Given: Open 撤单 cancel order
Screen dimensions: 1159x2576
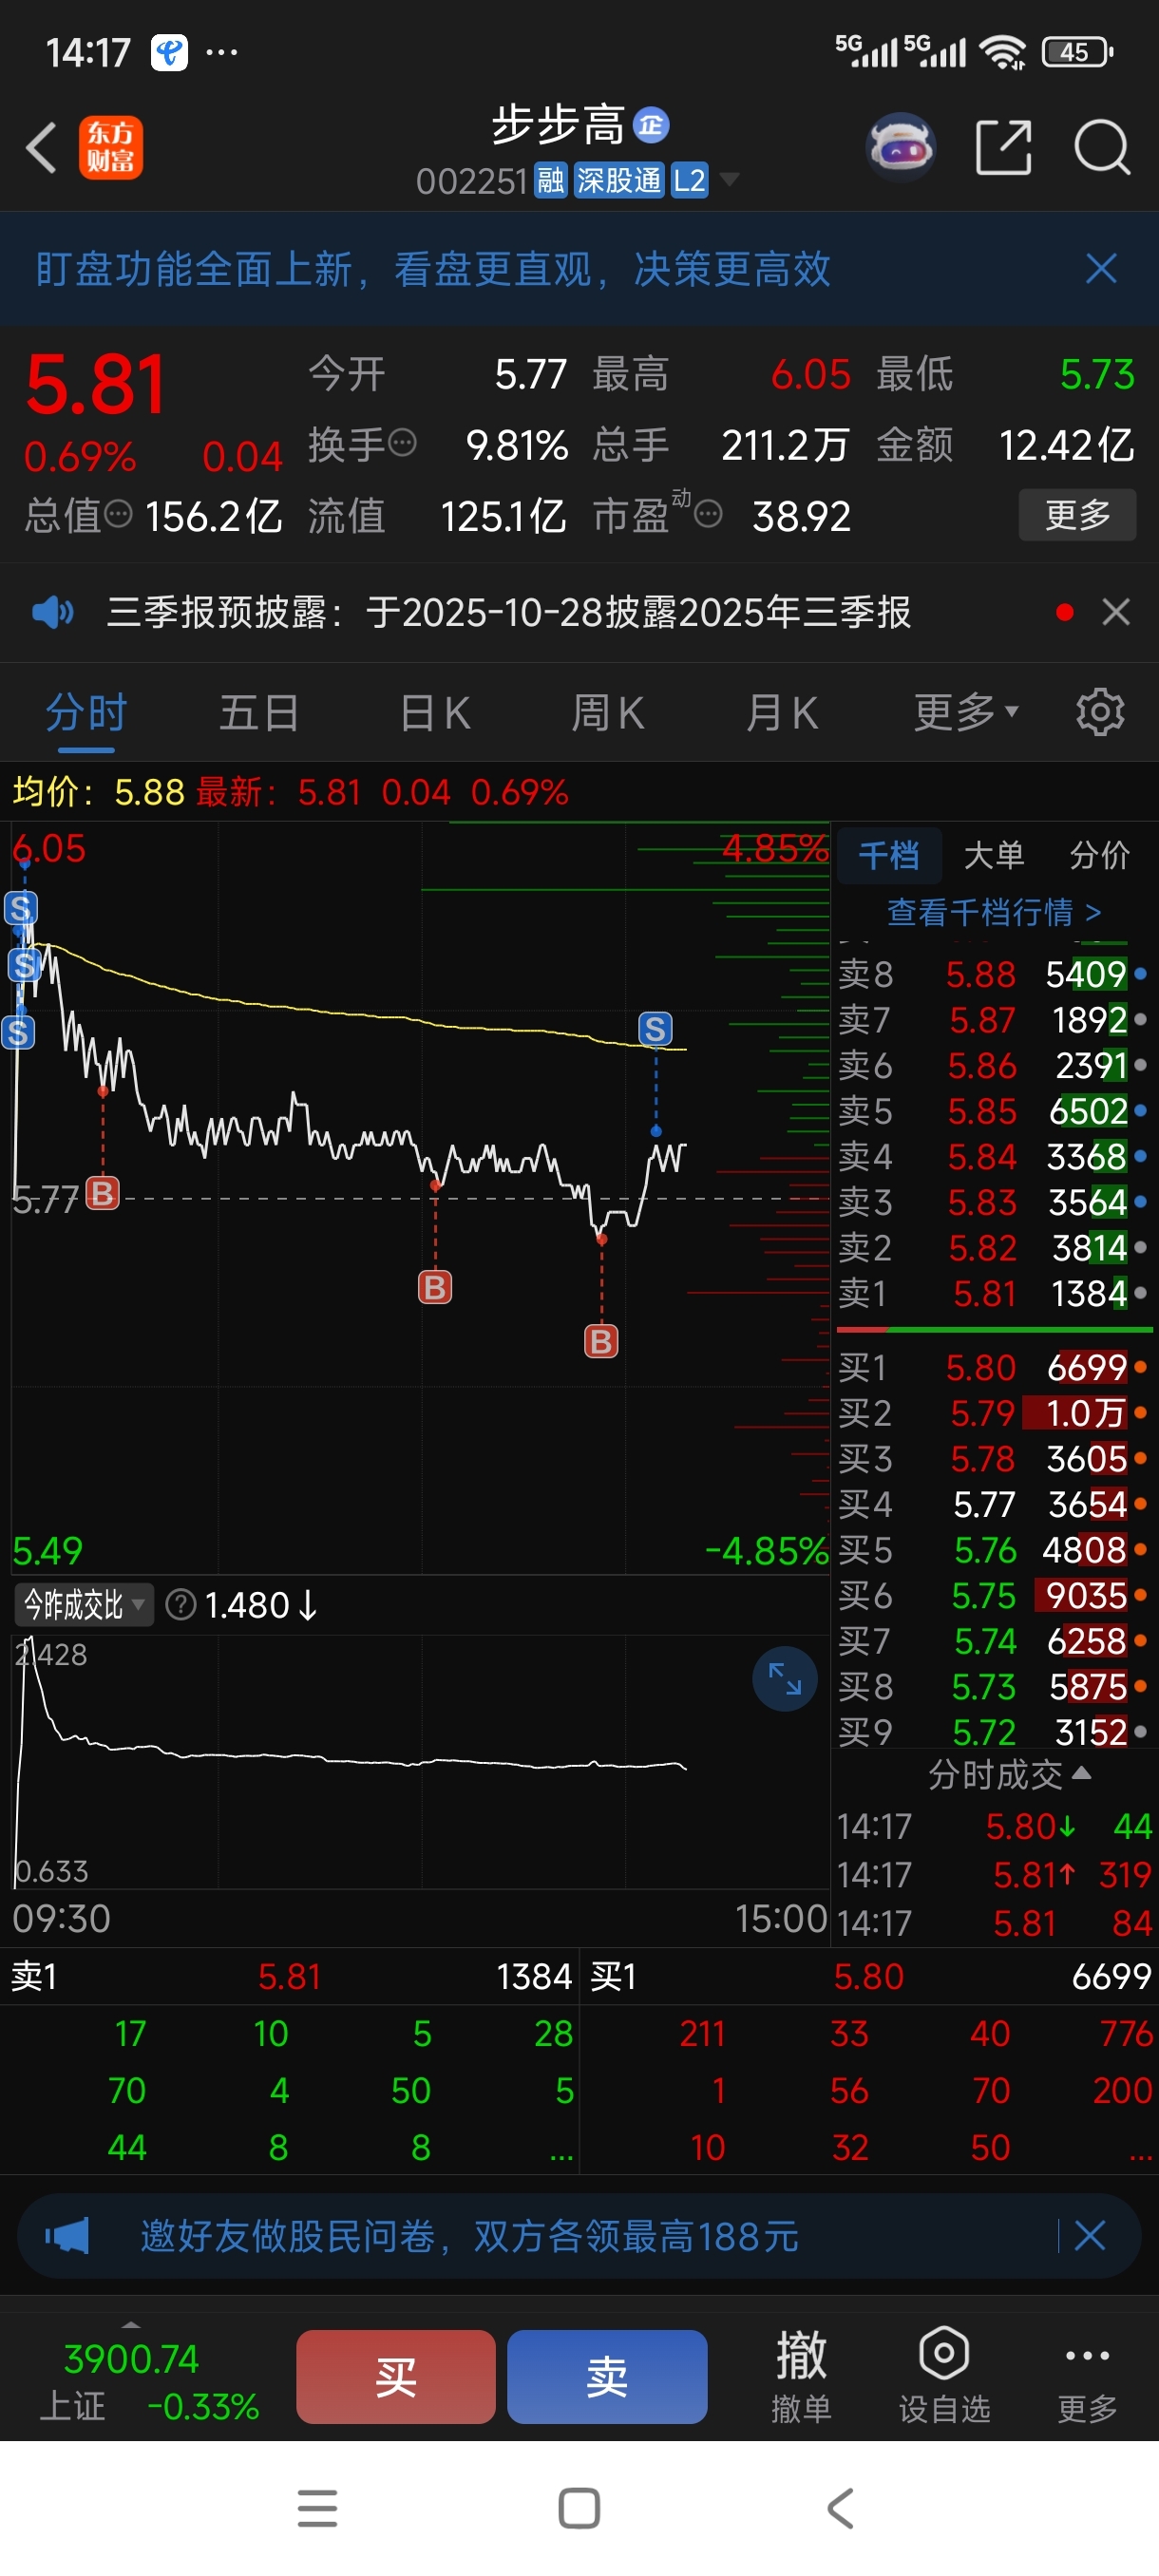Looking at the screenshot, I should click(801, 2376).
